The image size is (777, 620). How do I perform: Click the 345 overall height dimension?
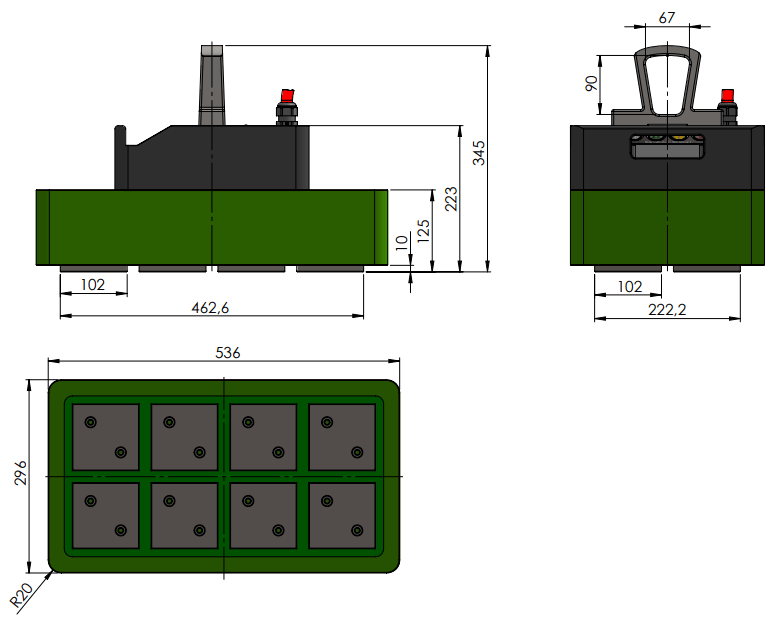(479, 153)
